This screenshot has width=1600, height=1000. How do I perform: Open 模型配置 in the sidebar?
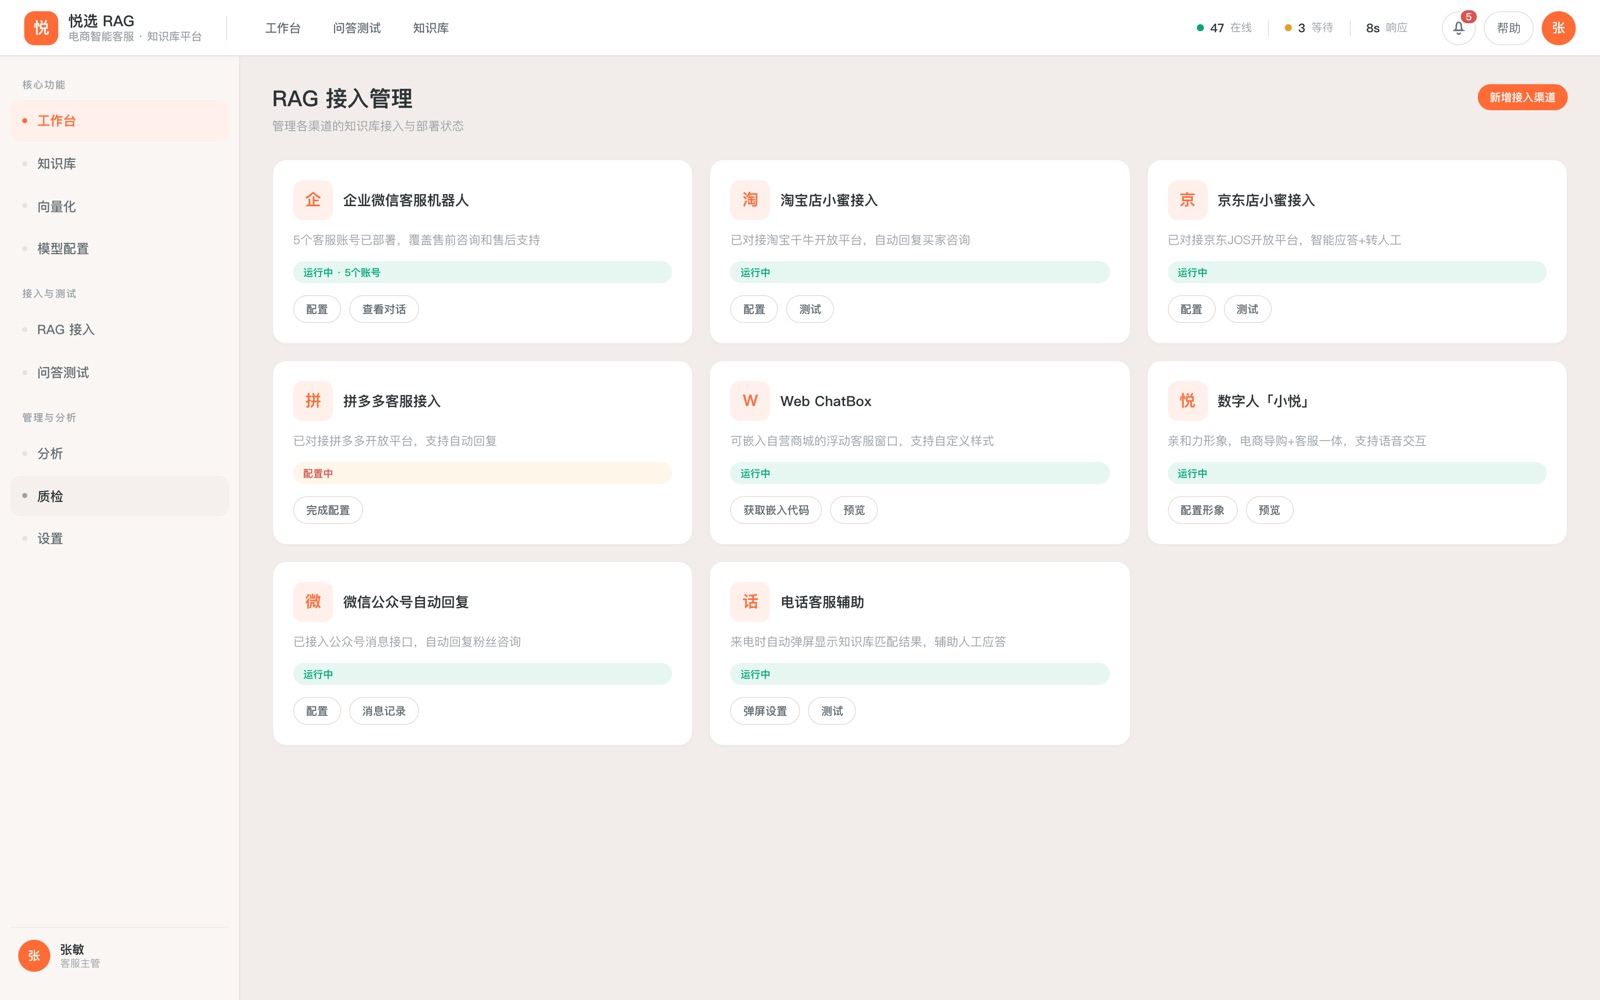click(120, 249)
